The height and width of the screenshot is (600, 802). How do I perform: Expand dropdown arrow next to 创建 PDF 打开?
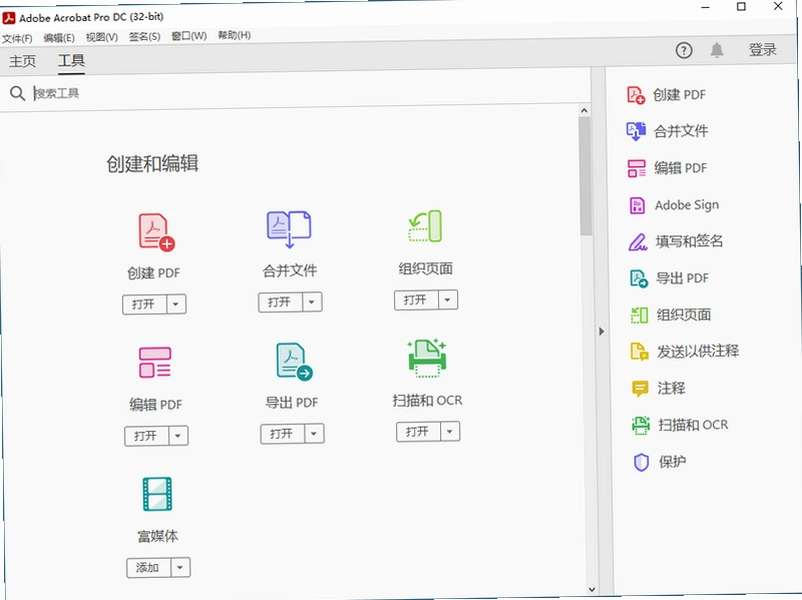pyautogui.click(x=176, y=304)
